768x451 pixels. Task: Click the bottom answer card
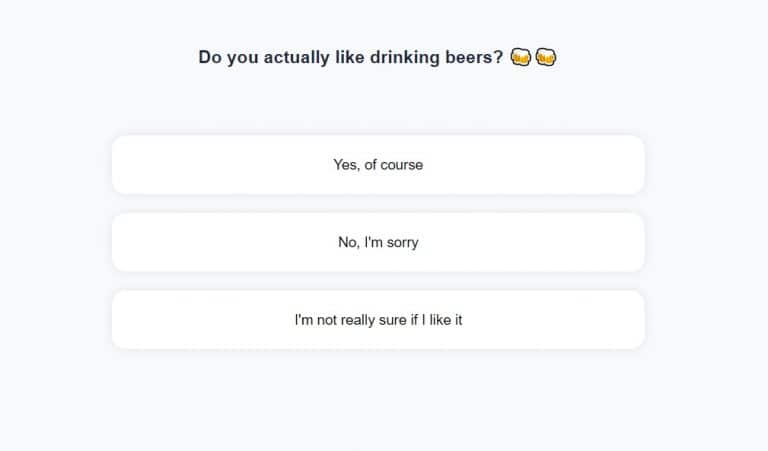point(378,320)
